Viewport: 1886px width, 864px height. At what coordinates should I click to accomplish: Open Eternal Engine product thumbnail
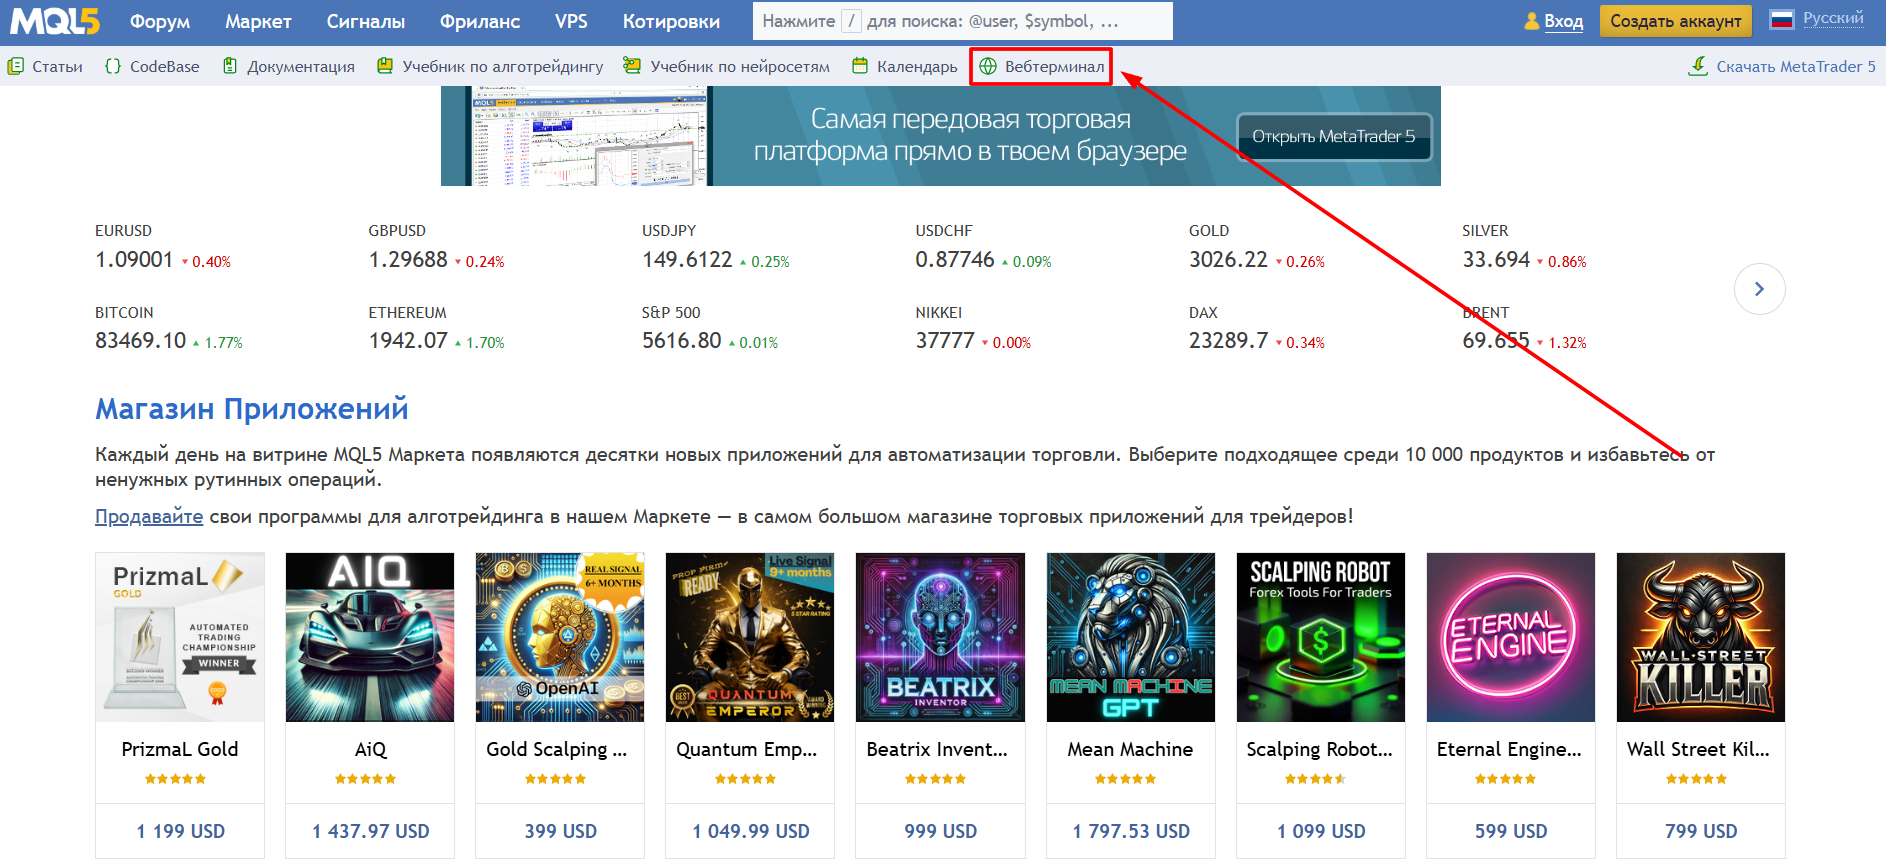coord(1511,637)
